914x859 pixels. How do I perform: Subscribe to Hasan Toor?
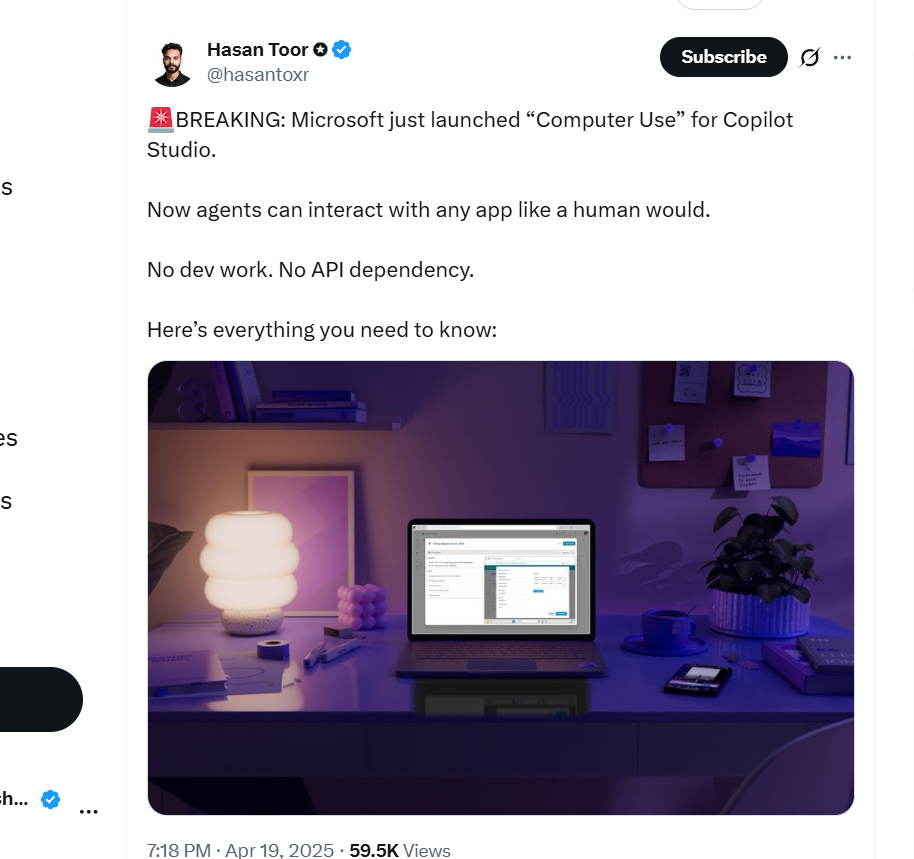[x=723, y=57]
